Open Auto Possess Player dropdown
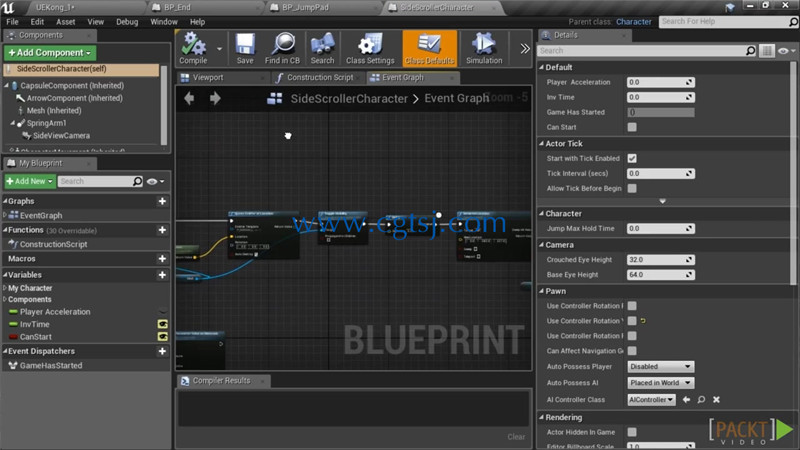 point(660,366)
